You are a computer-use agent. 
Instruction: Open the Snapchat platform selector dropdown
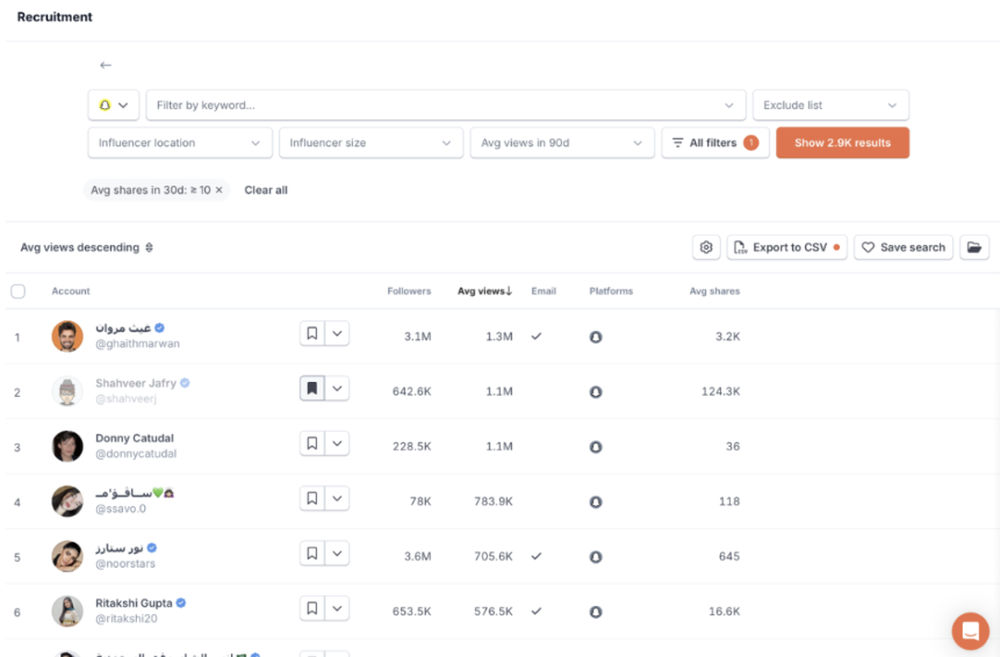[114, 105]
